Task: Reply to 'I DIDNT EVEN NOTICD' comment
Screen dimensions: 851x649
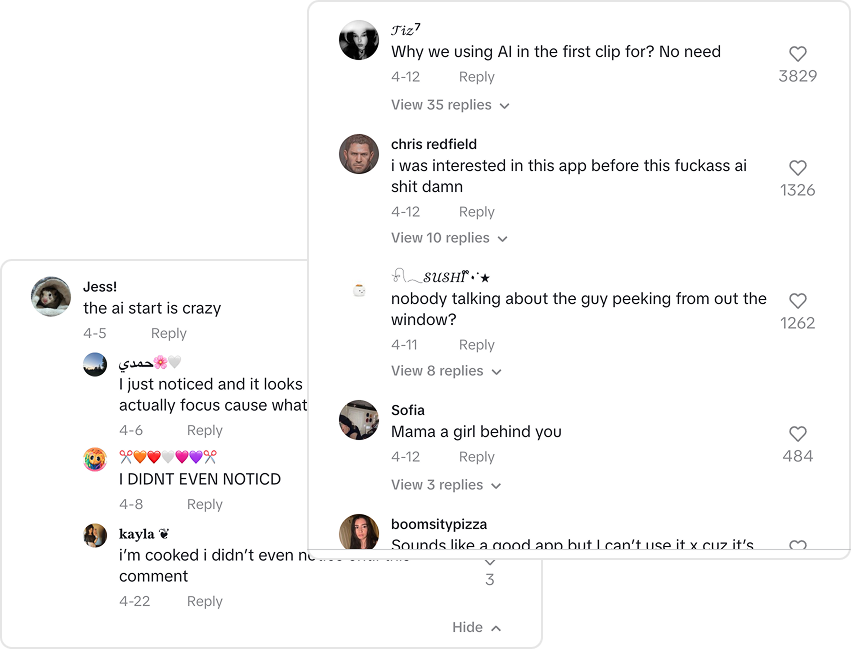Action: 204,504
